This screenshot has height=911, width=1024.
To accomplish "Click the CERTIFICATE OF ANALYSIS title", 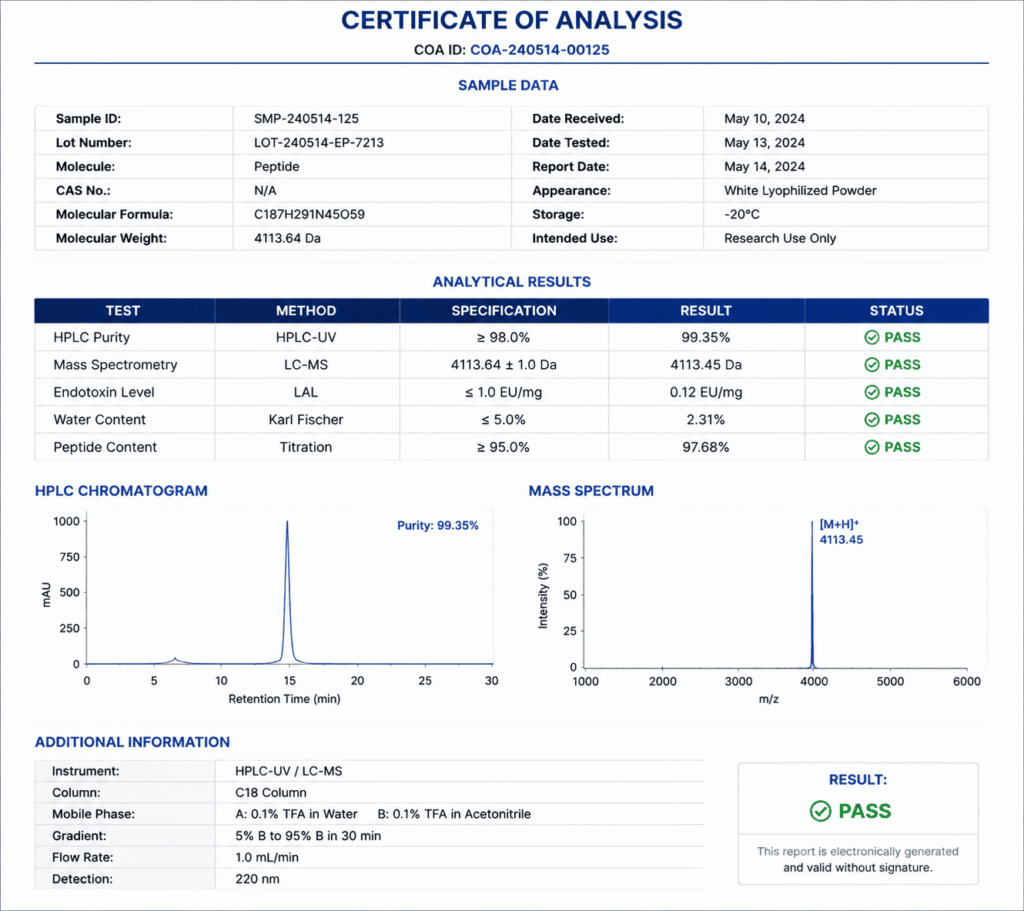I will (512, 20).
